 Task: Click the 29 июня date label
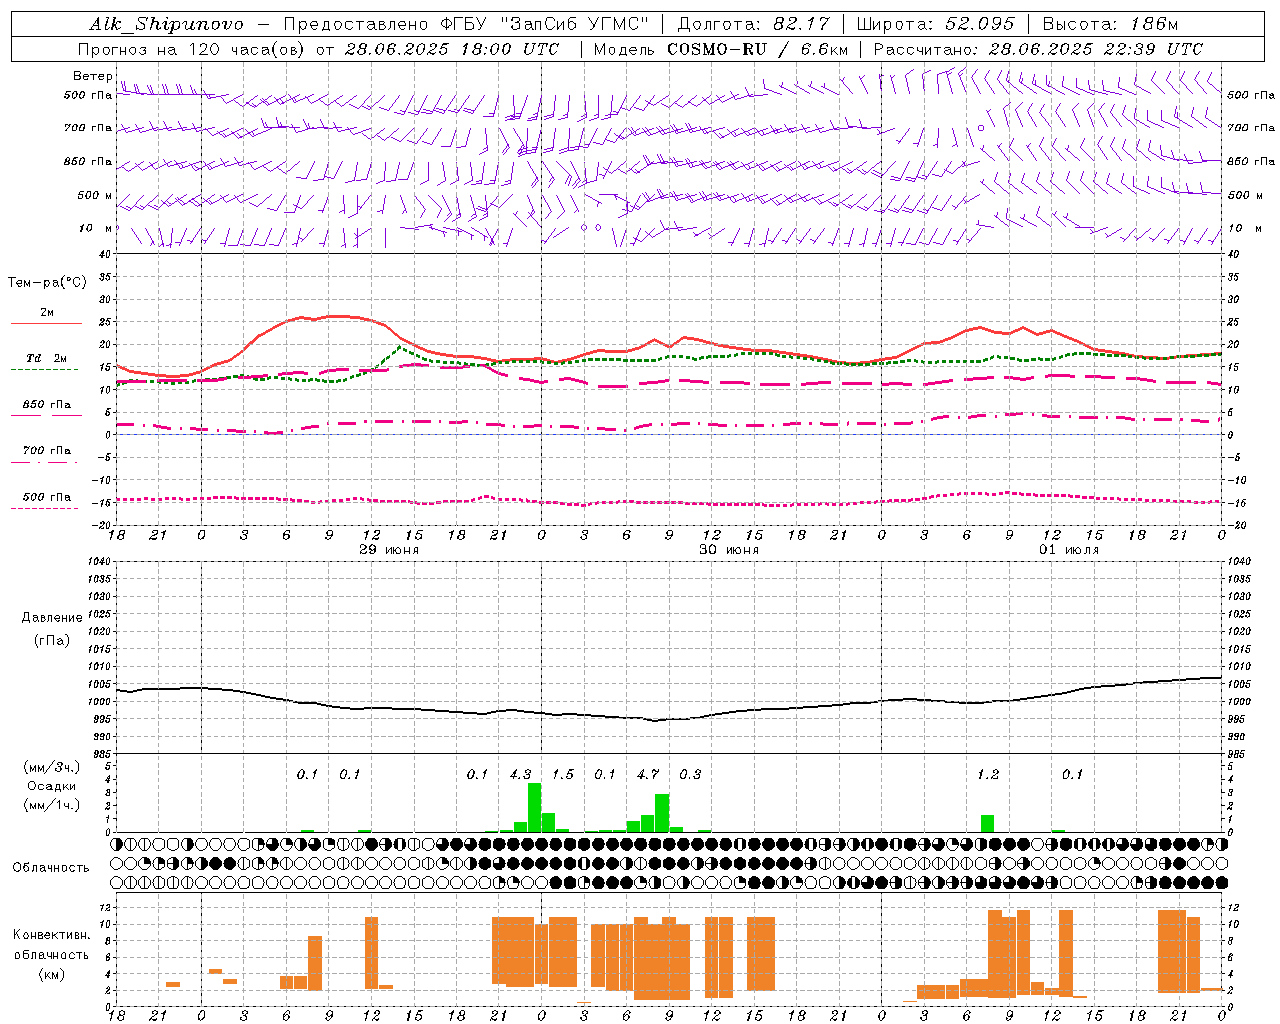(389, 550)
